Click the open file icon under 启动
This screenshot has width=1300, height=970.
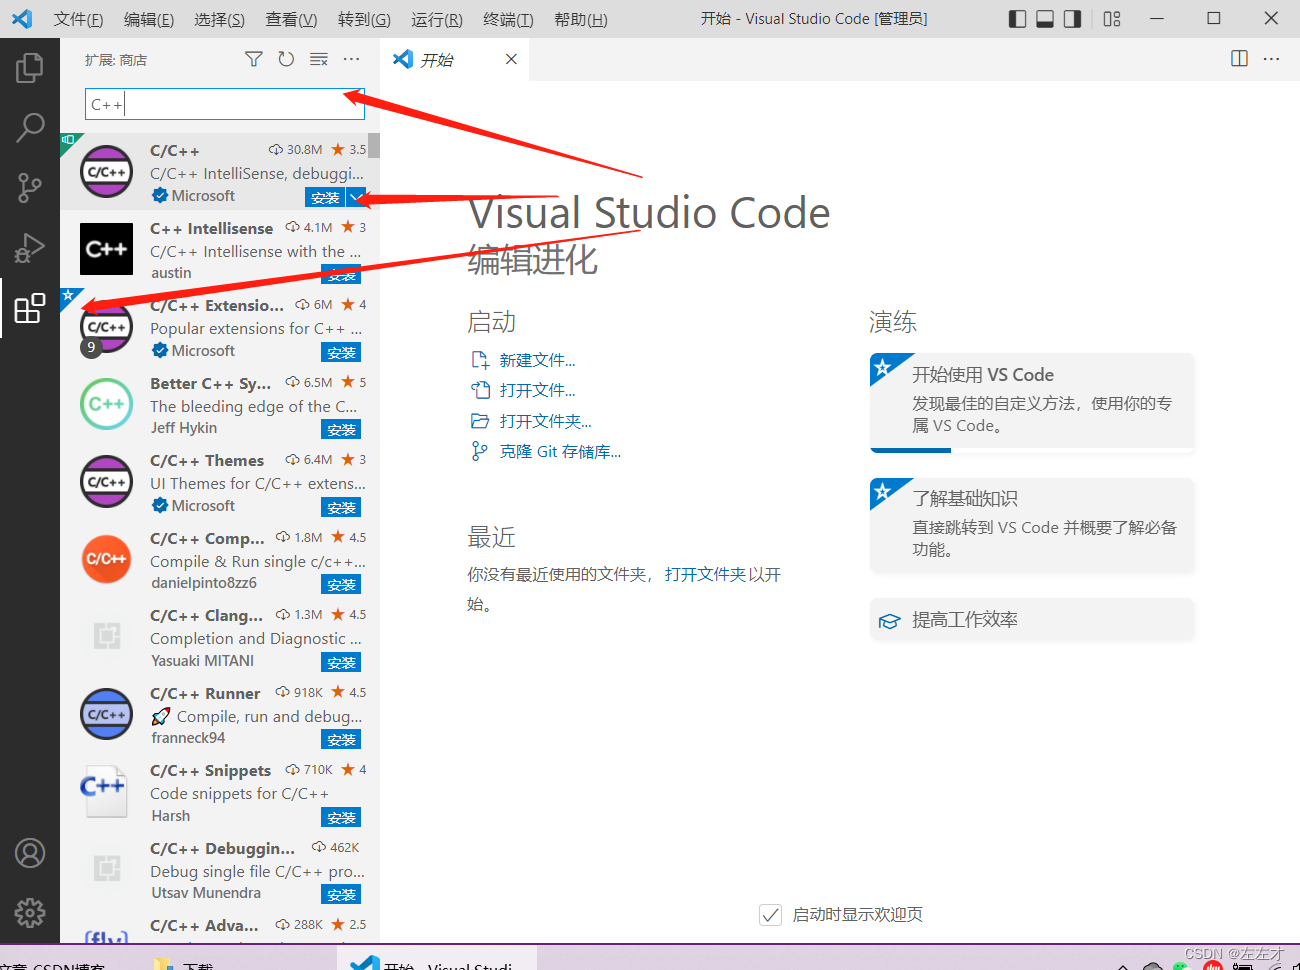click(480, 390)
